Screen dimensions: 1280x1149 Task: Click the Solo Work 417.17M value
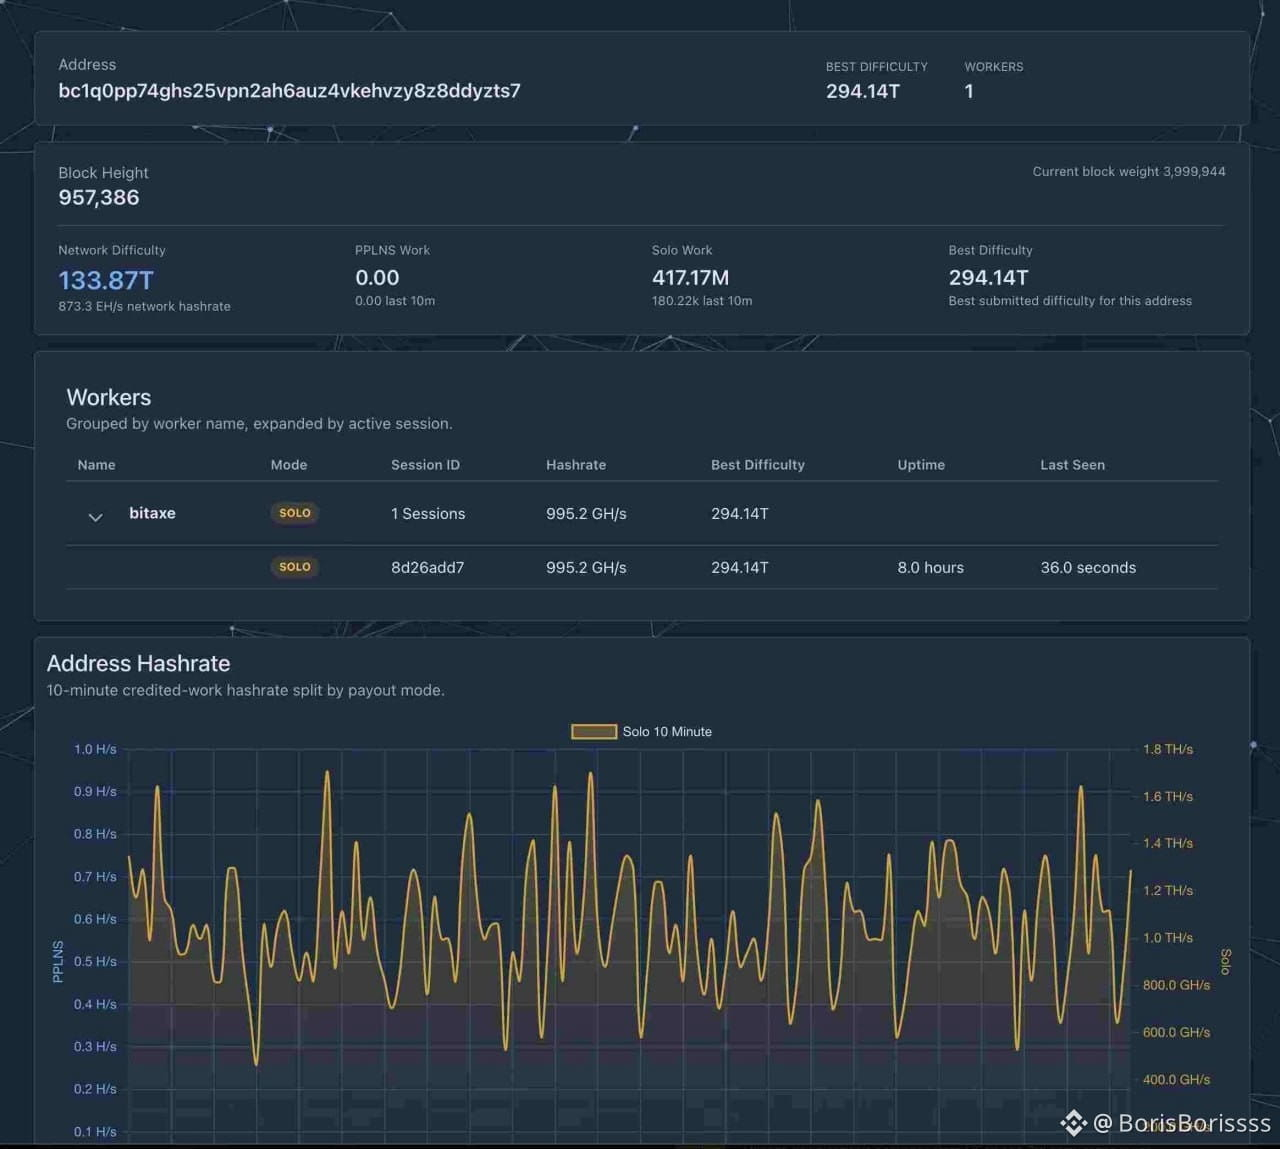(690, 278)
